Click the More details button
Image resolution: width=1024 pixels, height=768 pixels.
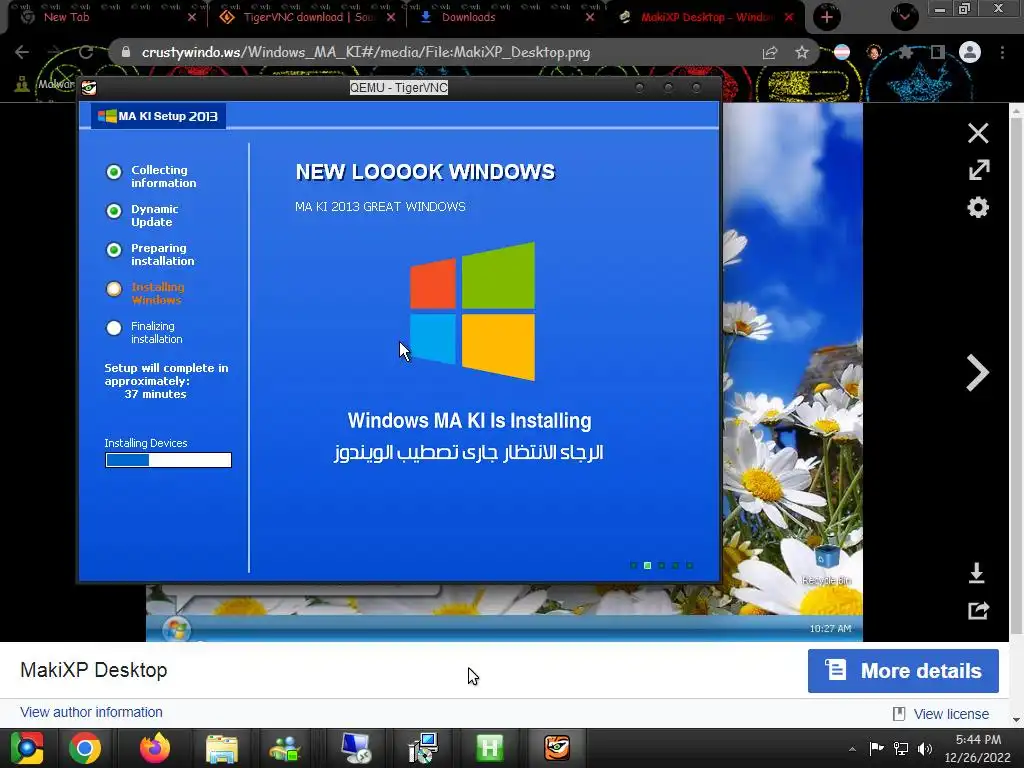pos(903,671)
